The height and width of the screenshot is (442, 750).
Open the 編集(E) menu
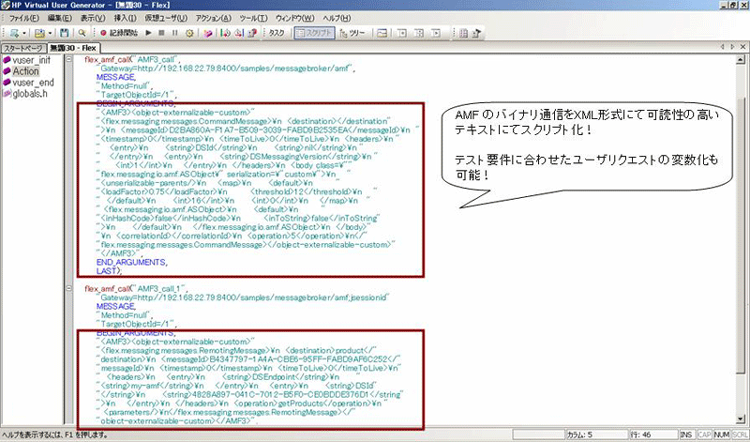[59, 18]
